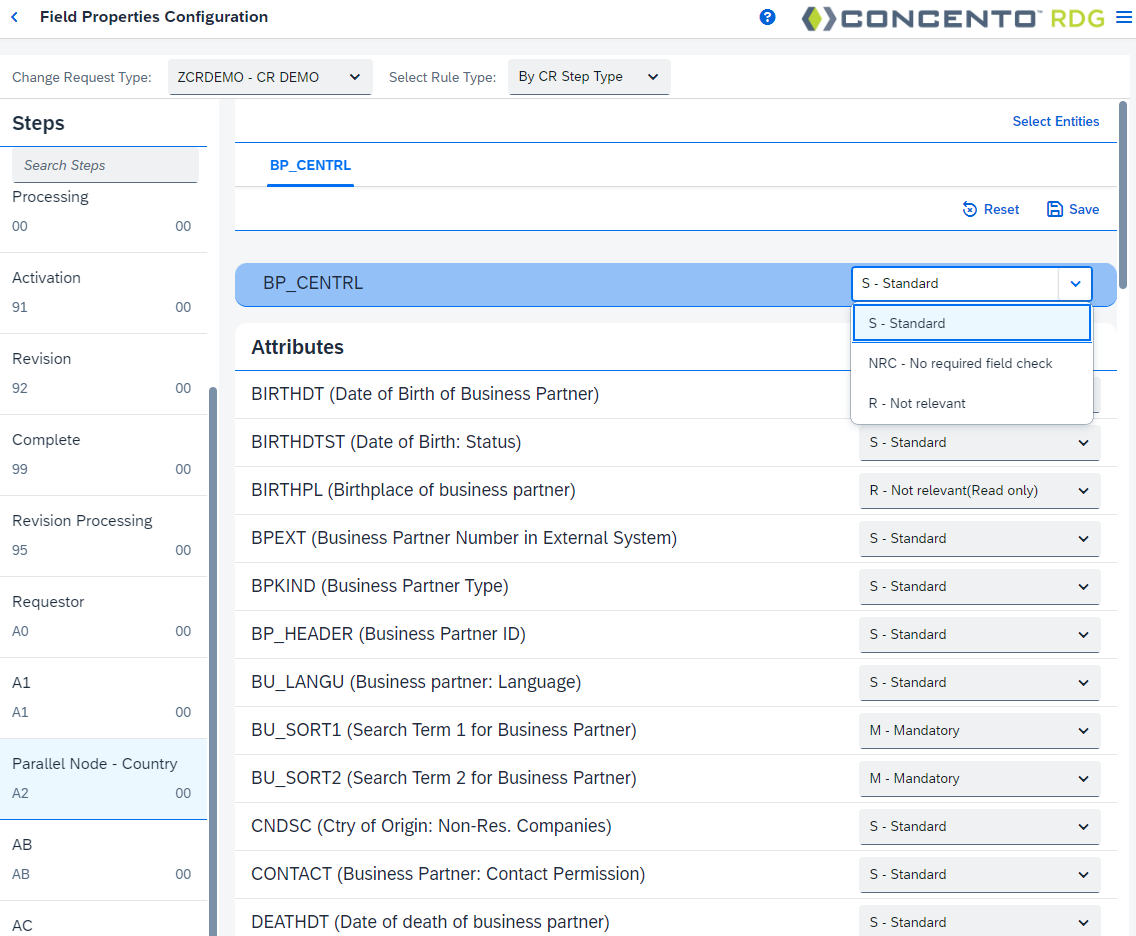This screenshot has width=1136, height=936.
Task: Open the BIRTHPL property dropdown
Action: click(980, 490)
